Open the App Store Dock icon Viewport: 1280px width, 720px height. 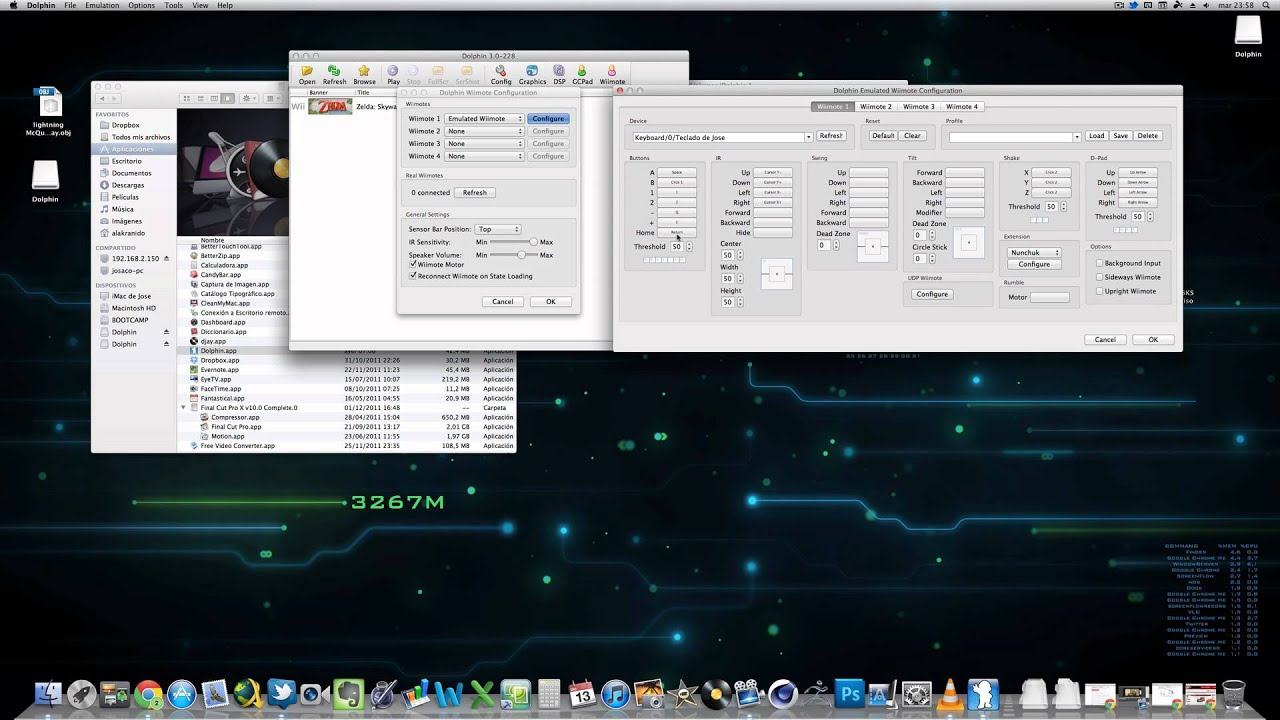[181, 694]
